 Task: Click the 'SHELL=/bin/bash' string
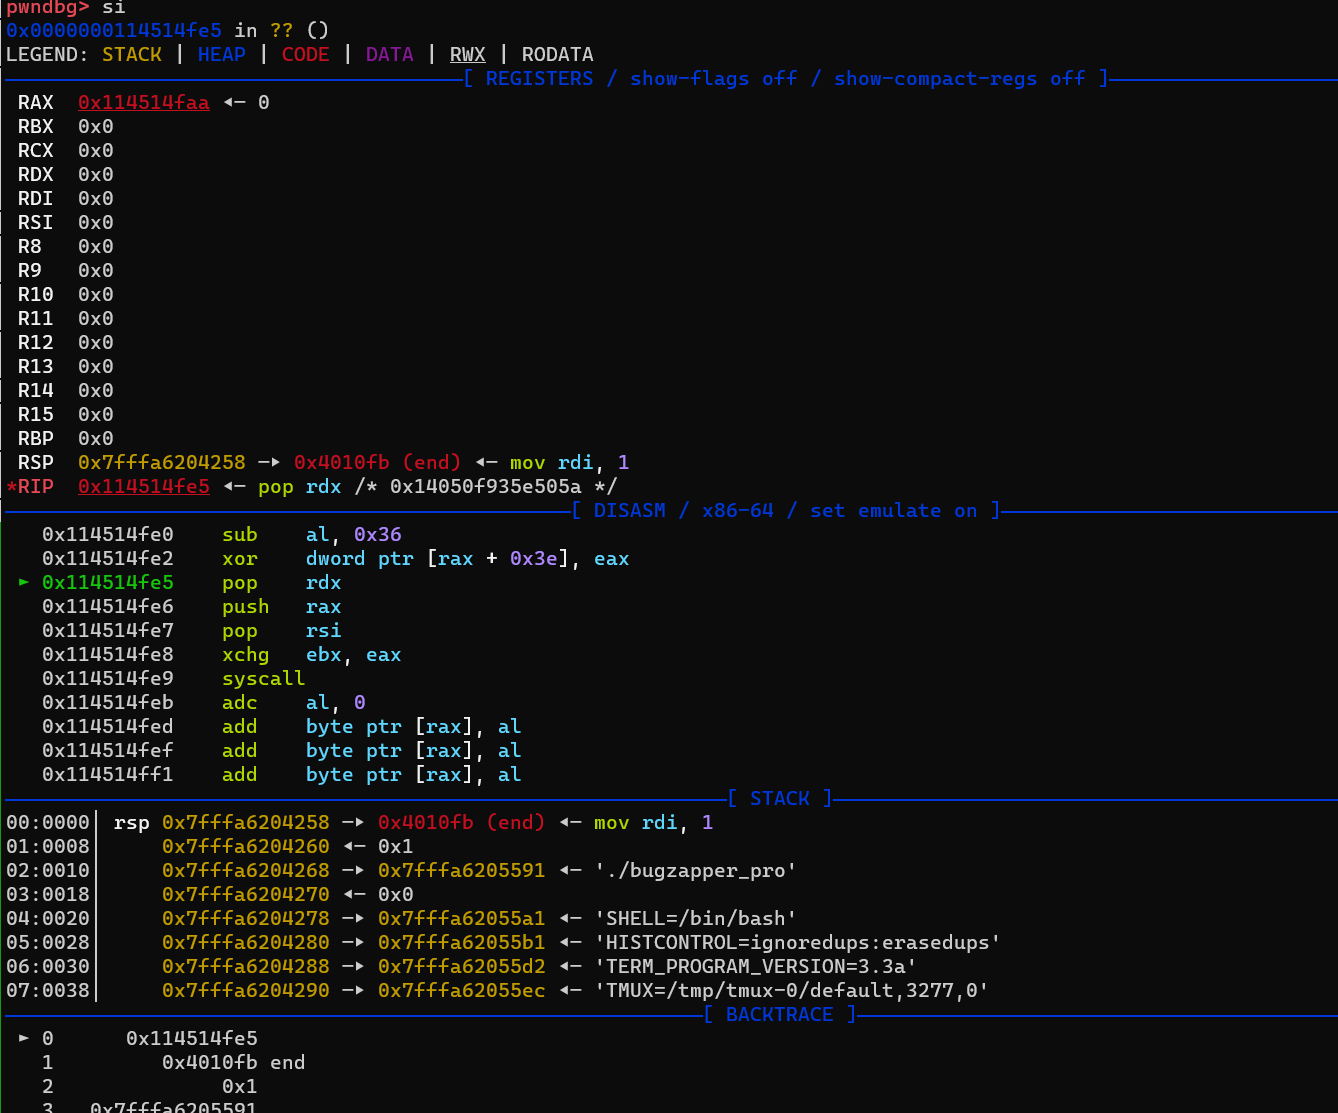coord(696,919)
